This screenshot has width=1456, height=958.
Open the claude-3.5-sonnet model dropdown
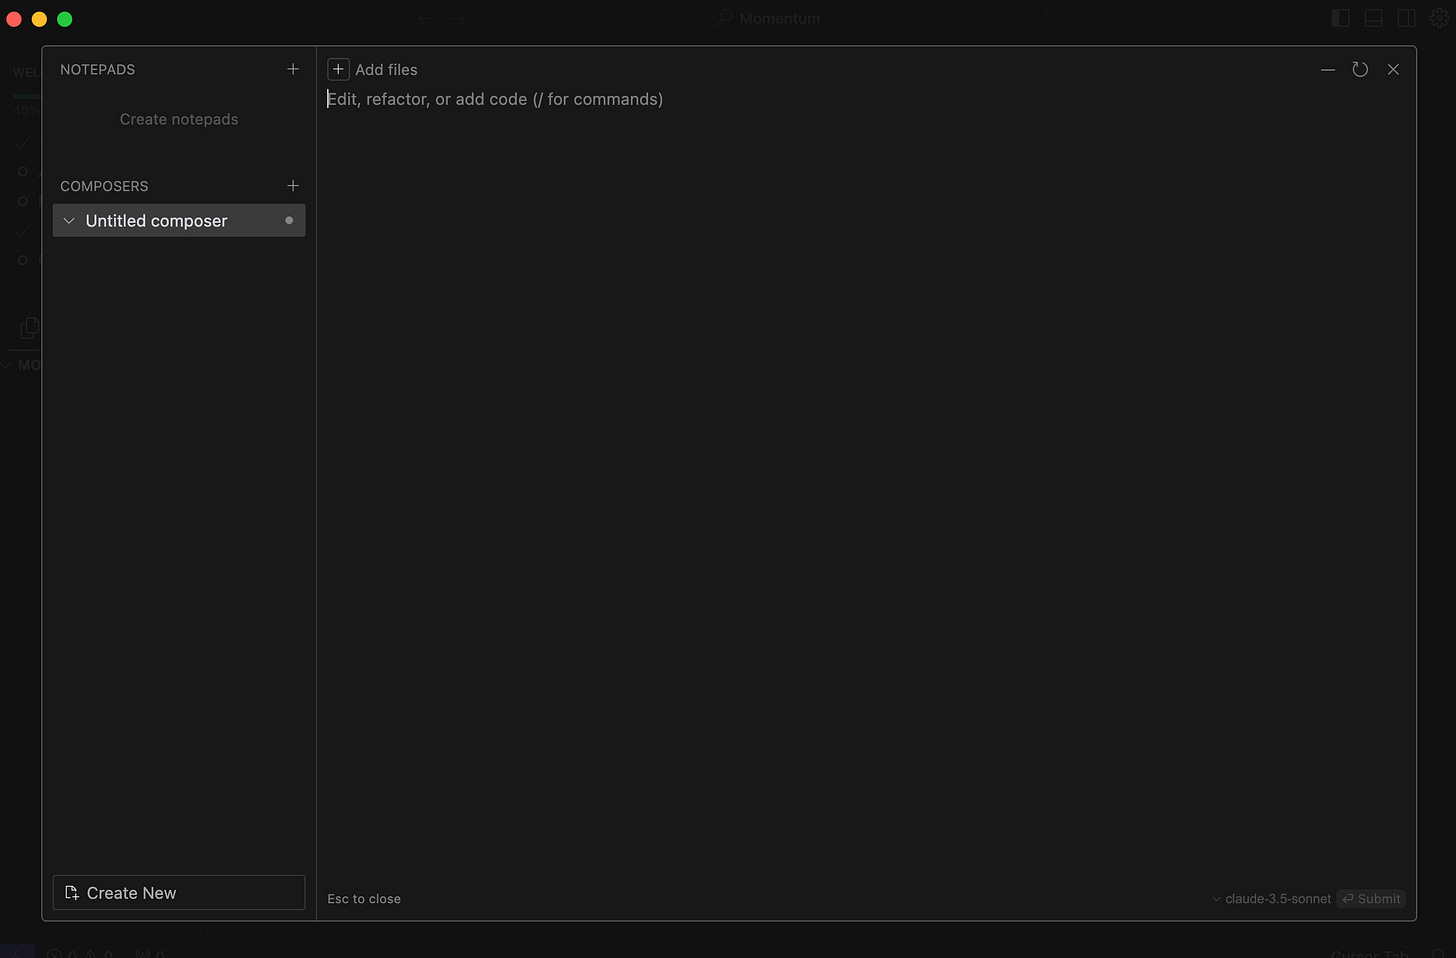click(1271, 899)
